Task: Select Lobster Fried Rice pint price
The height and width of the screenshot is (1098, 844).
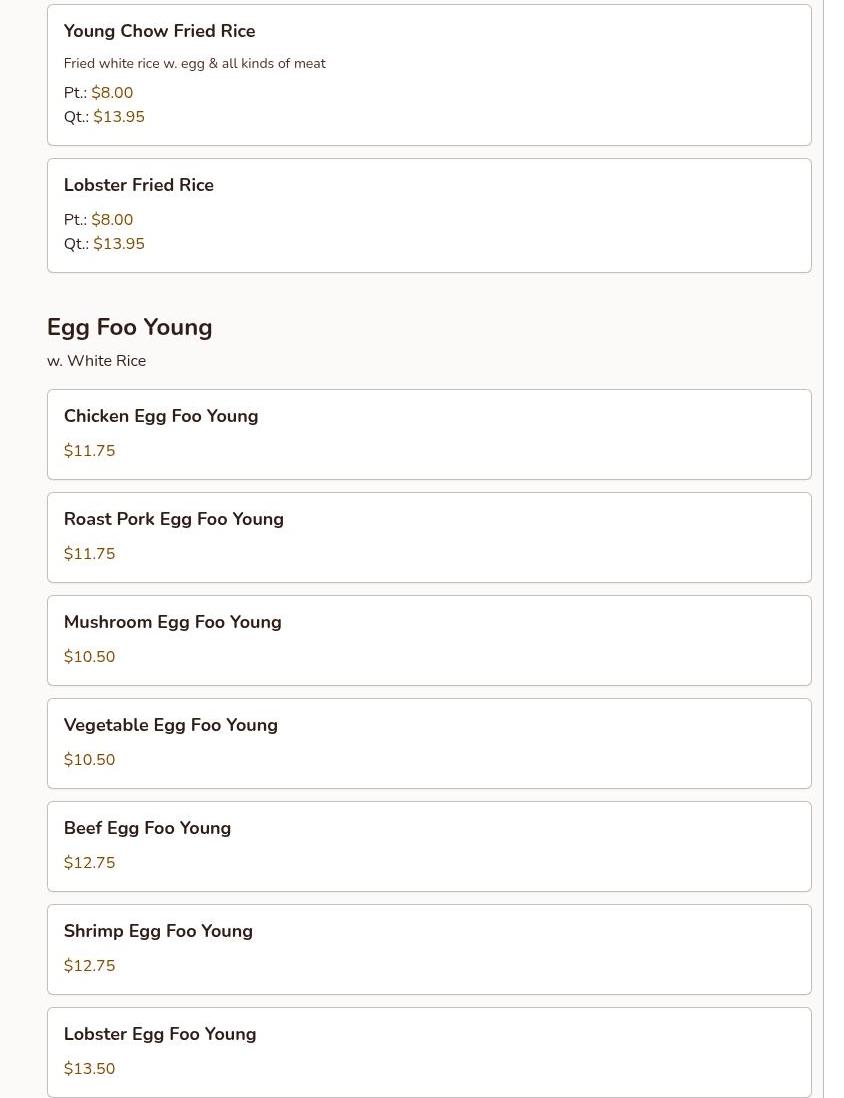Action: 112,220
